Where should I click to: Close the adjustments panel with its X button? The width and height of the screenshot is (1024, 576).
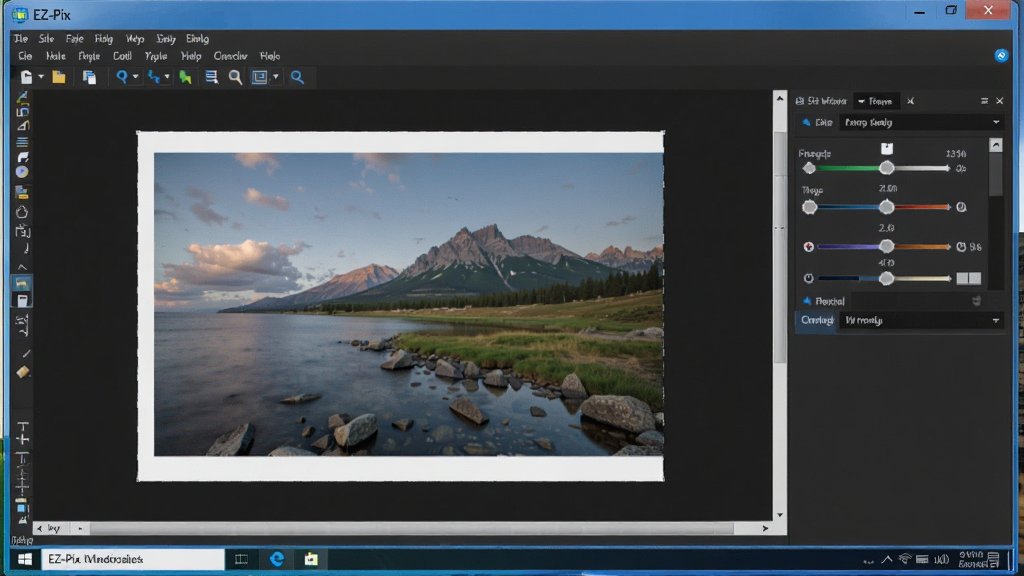pos(1000,101)
